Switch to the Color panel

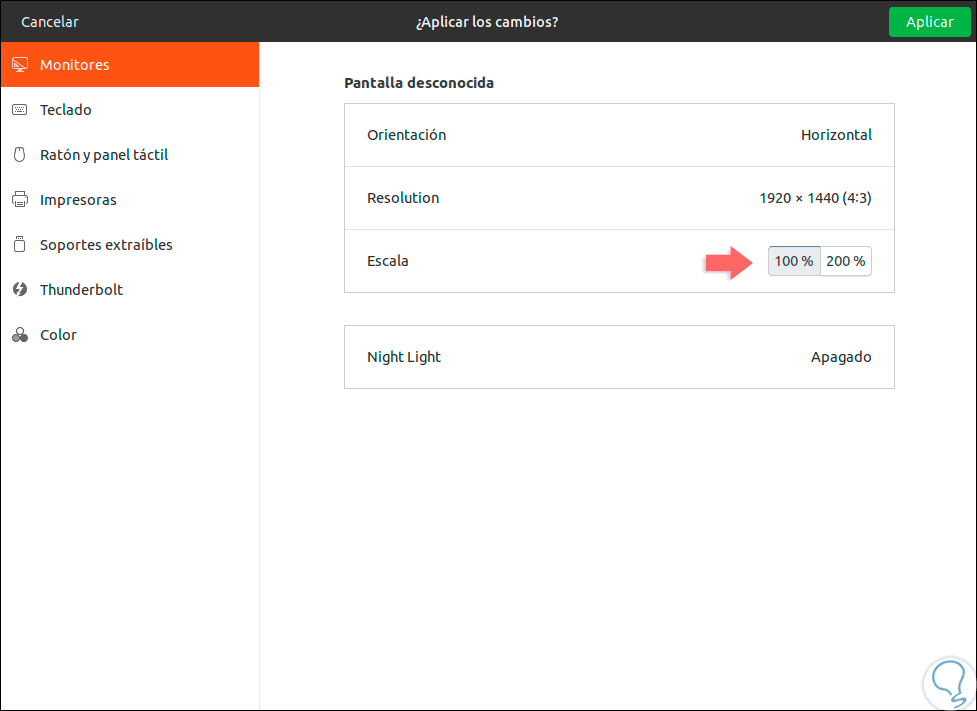pos(130,335)
